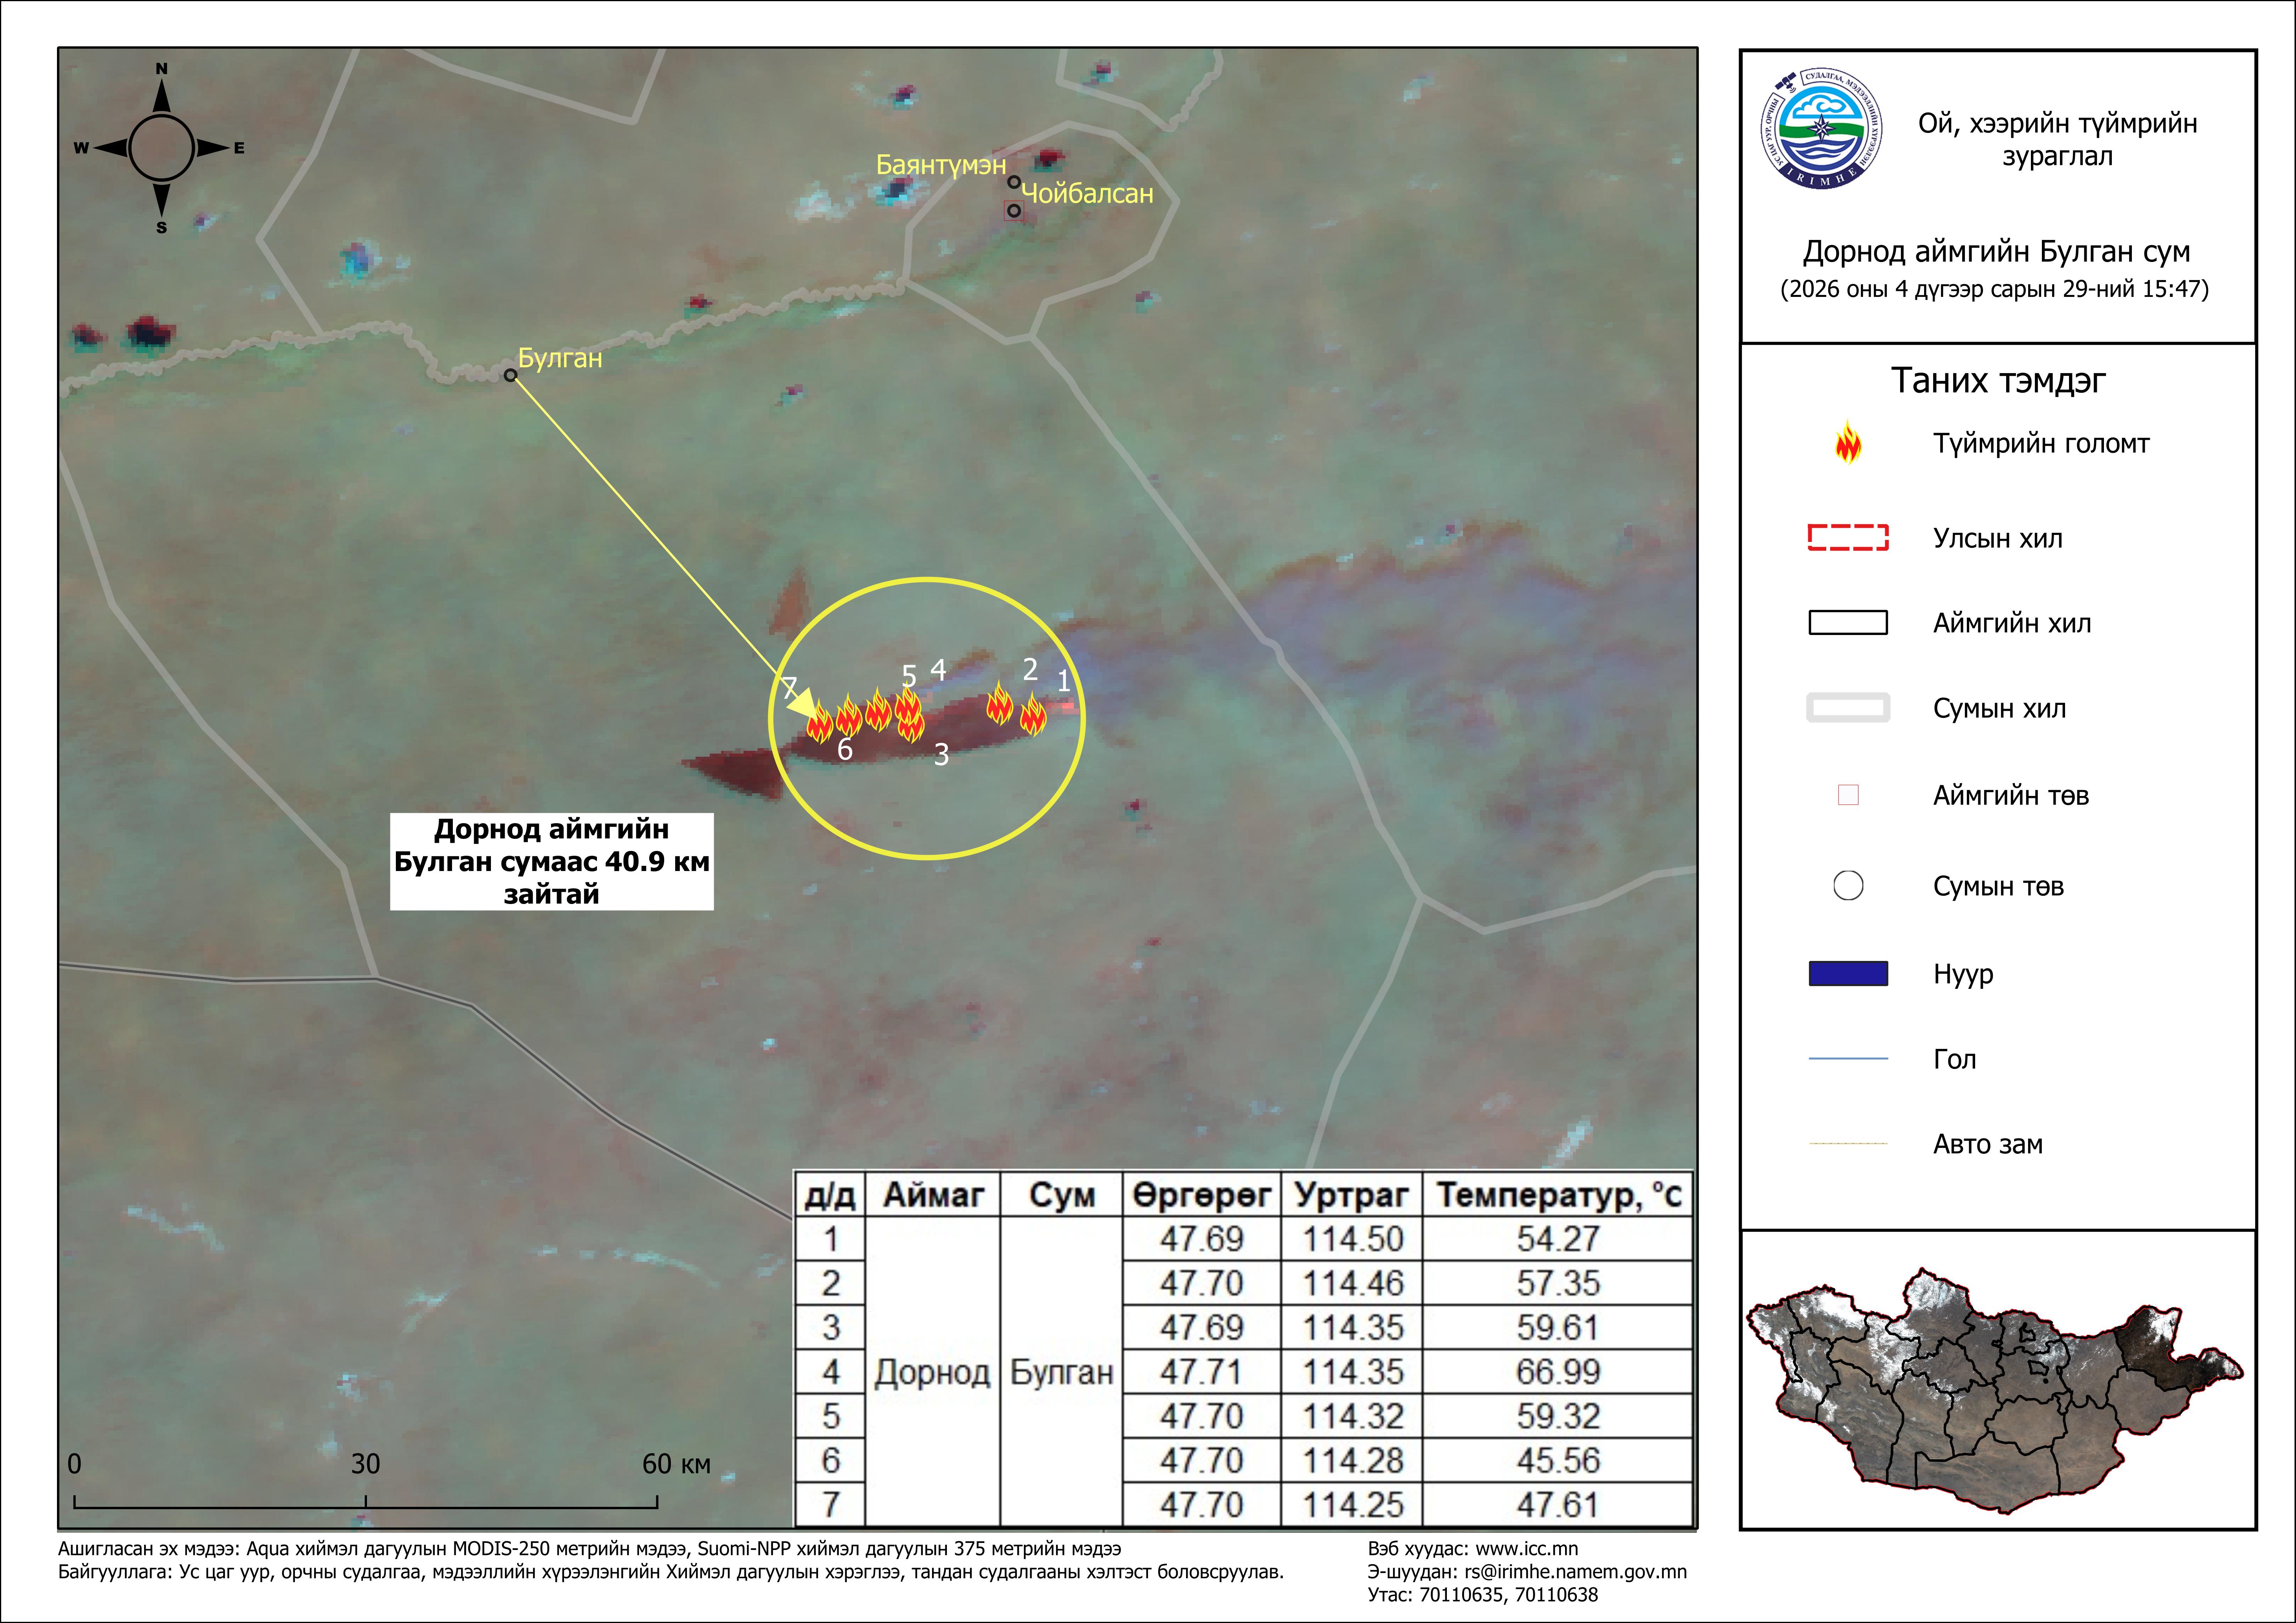This screenshot has height=1623, width=2296.
Task: Click the red dashed Улсын хил symbol
Action: point(1848,538)
